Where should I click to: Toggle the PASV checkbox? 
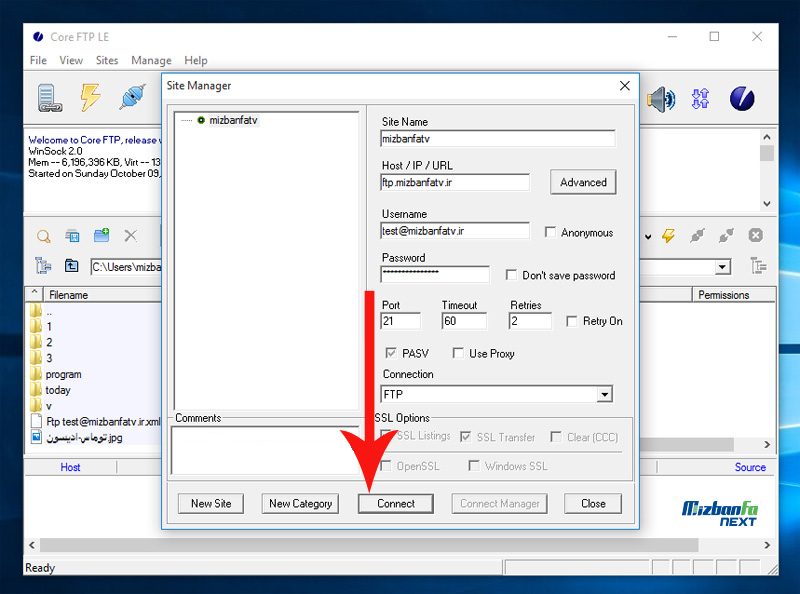391,353
